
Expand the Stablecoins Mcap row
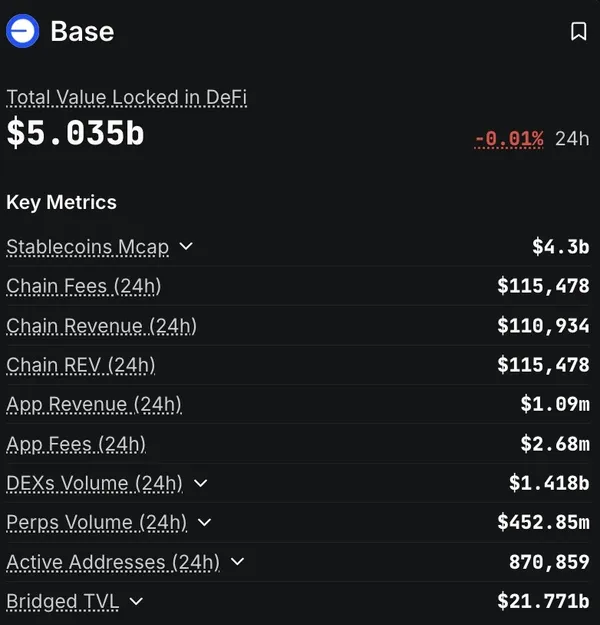pyautogui.click(x=185, y=246)
